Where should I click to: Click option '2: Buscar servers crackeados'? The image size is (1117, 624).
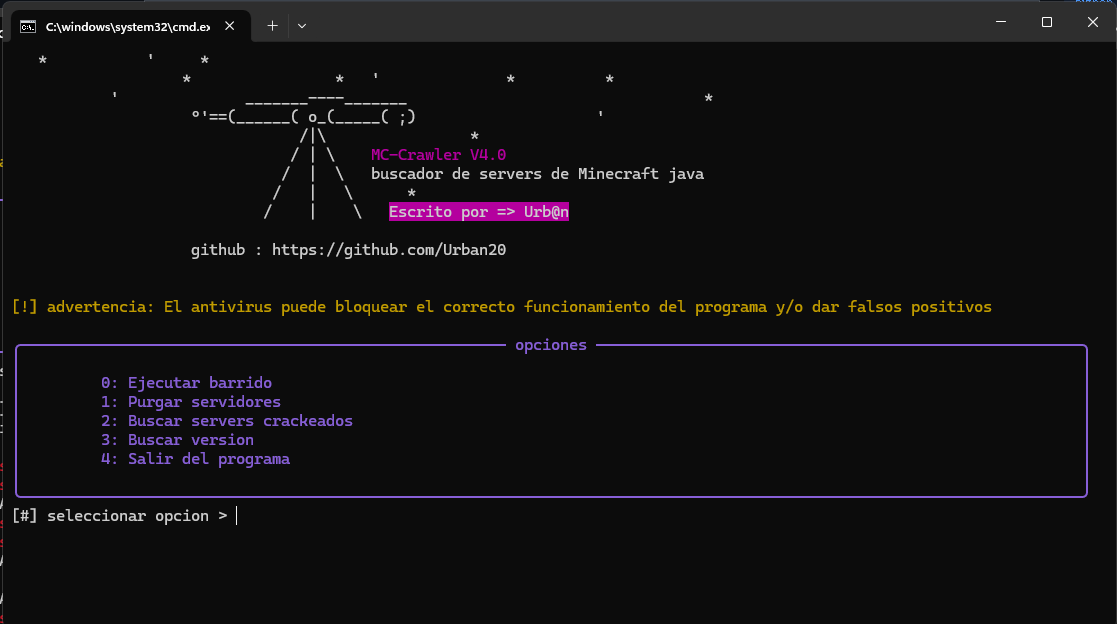[x=227, y=421]
